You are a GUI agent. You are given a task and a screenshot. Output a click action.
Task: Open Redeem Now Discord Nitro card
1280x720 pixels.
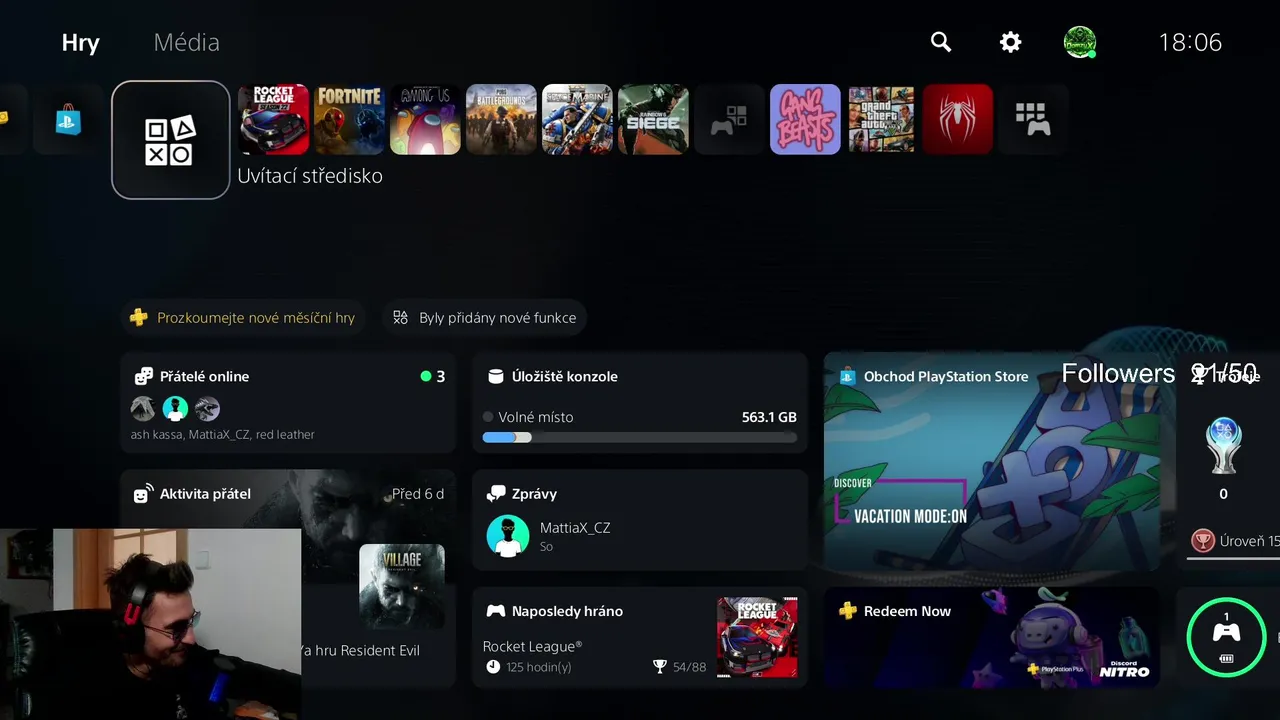tap(992, 637)
